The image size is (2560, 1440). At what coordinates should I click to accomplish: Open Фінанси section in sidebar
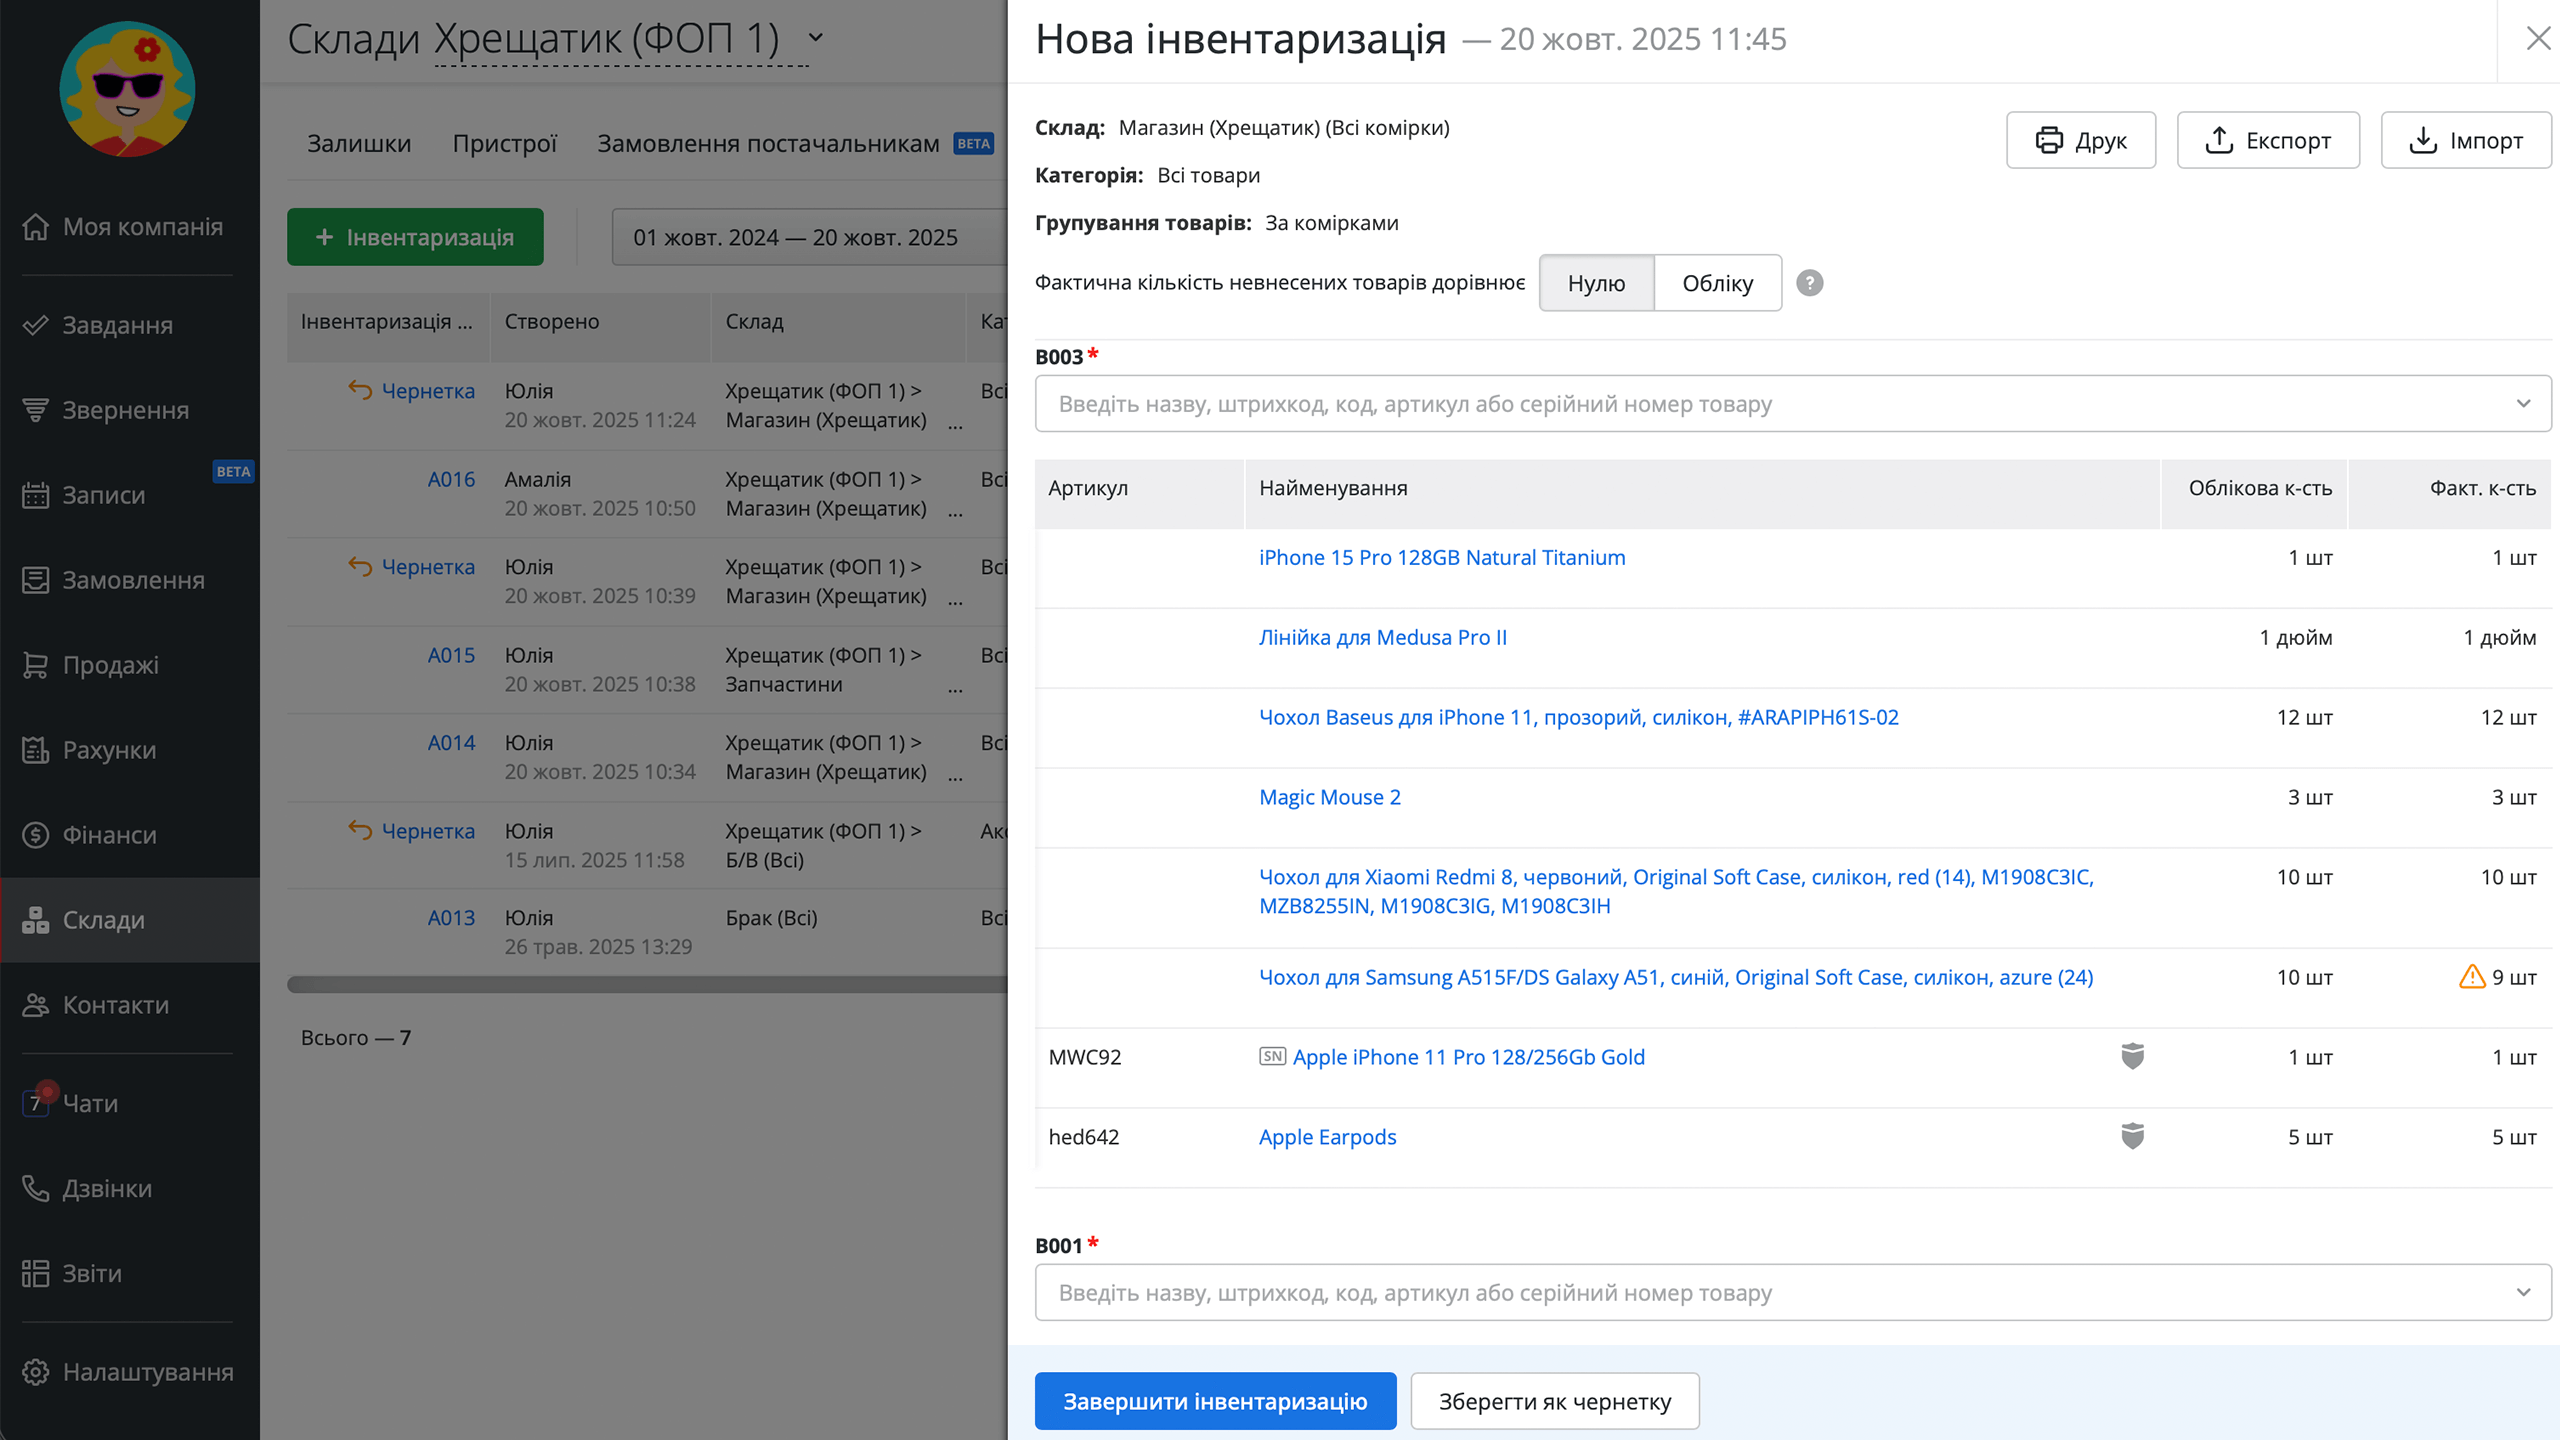click(109, 834)
